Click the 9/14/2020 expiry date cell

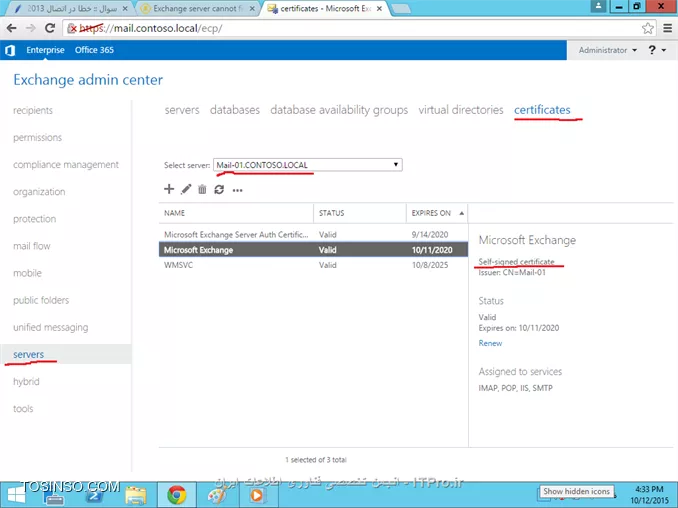pyautogui.click(x=430, y=234)
